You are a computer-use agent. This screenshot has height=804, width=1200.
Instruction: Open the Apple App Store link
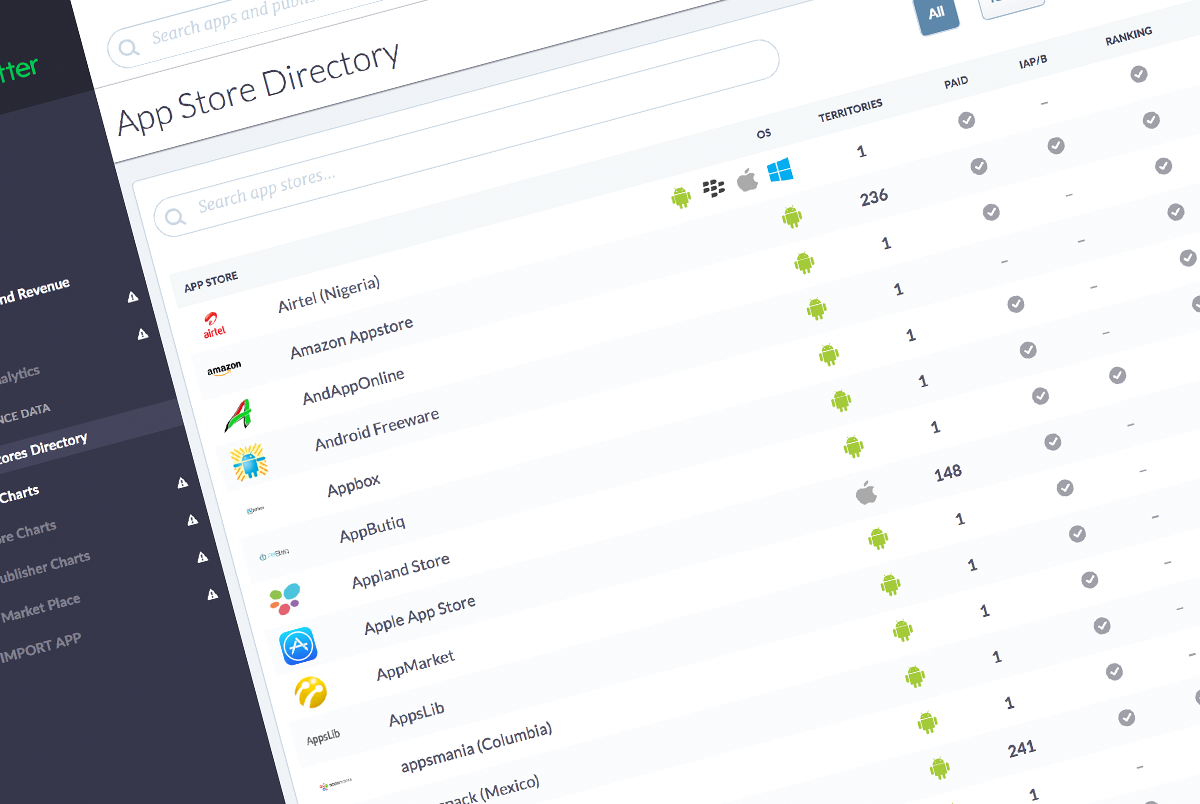[x=419, y=614]
